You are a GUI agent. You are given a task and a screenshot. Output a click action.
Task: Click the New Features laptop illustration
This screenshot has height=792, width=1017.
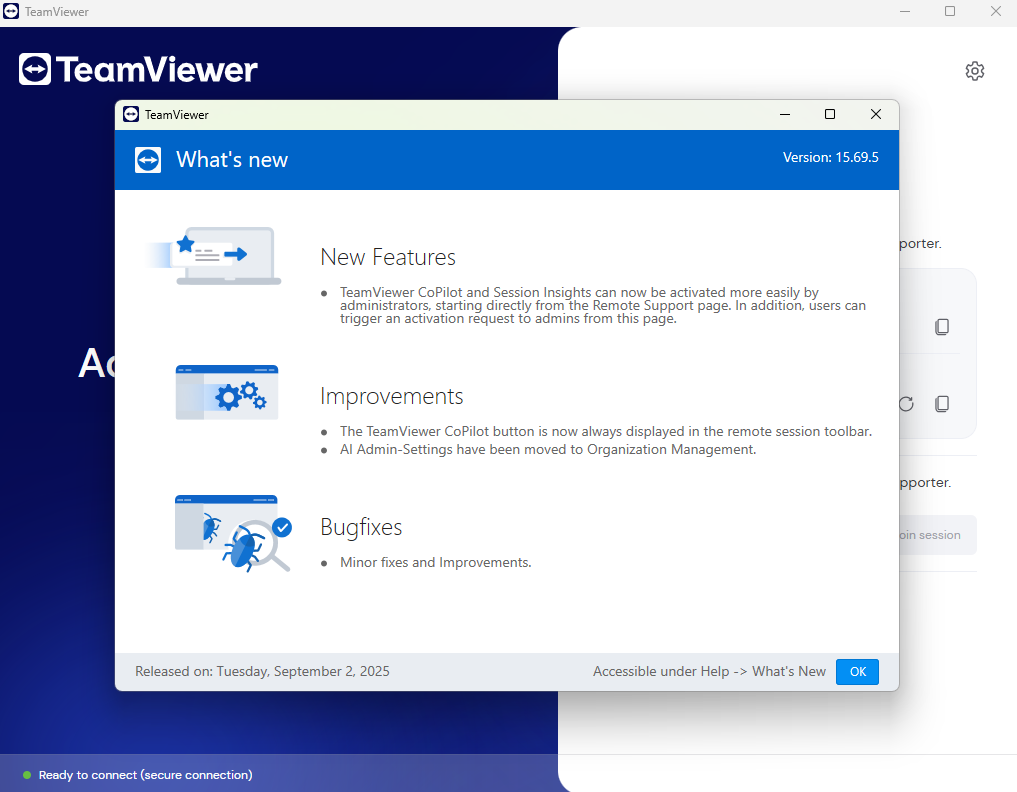pos(214,256)
